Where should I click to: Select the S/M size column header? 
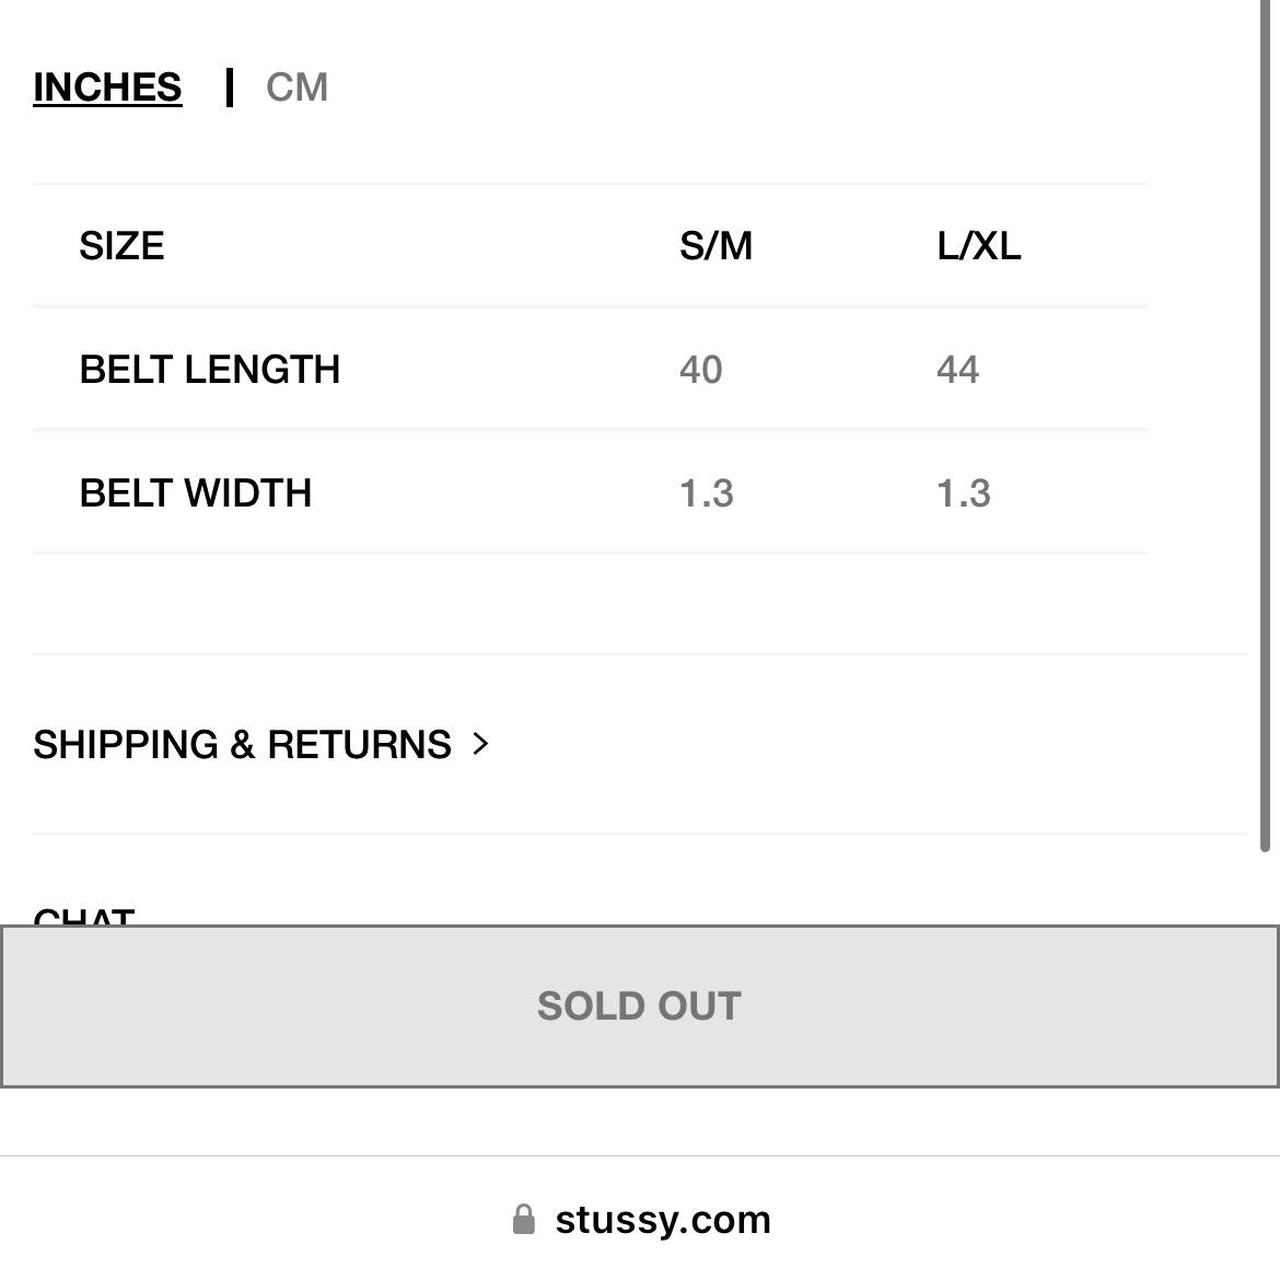point(716,246)
